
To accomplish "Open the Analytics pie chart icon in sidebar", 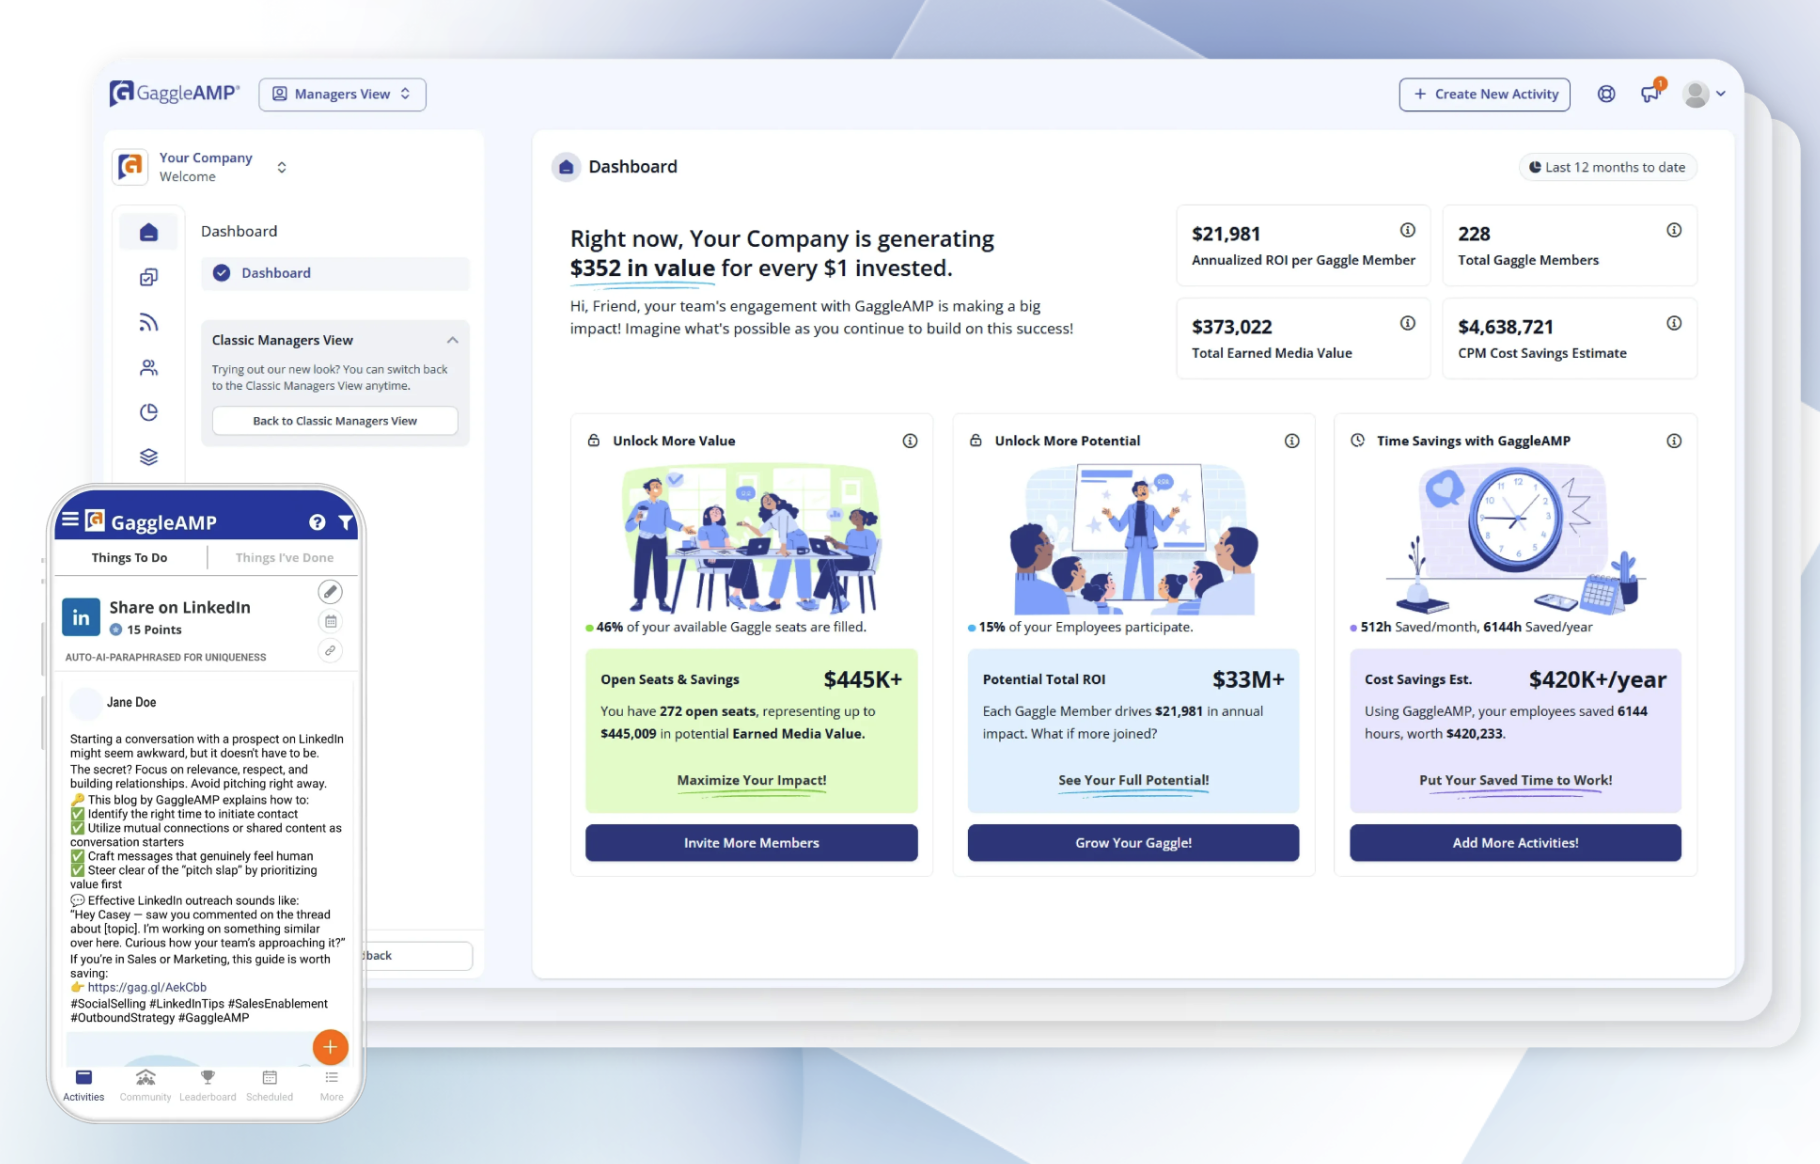I will tap(148, 411).
